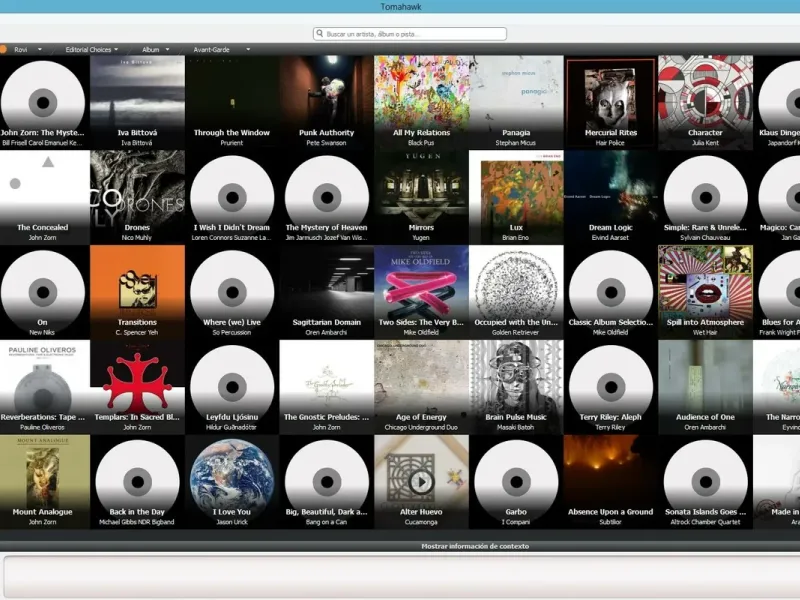Open Transitions album by C. Spencer Yeh
Screen dimensions: 800x600
click(137, 292)
